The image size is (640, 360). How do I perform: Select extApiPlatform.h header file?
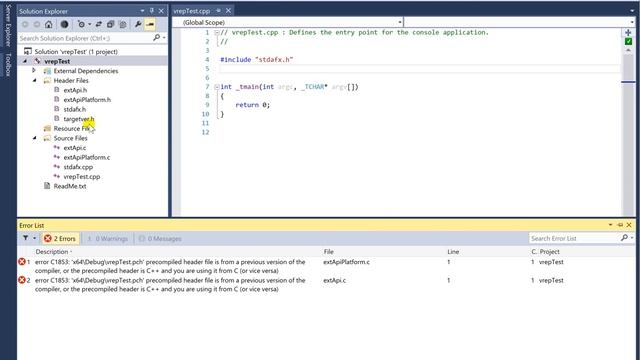tap(87, 100)
